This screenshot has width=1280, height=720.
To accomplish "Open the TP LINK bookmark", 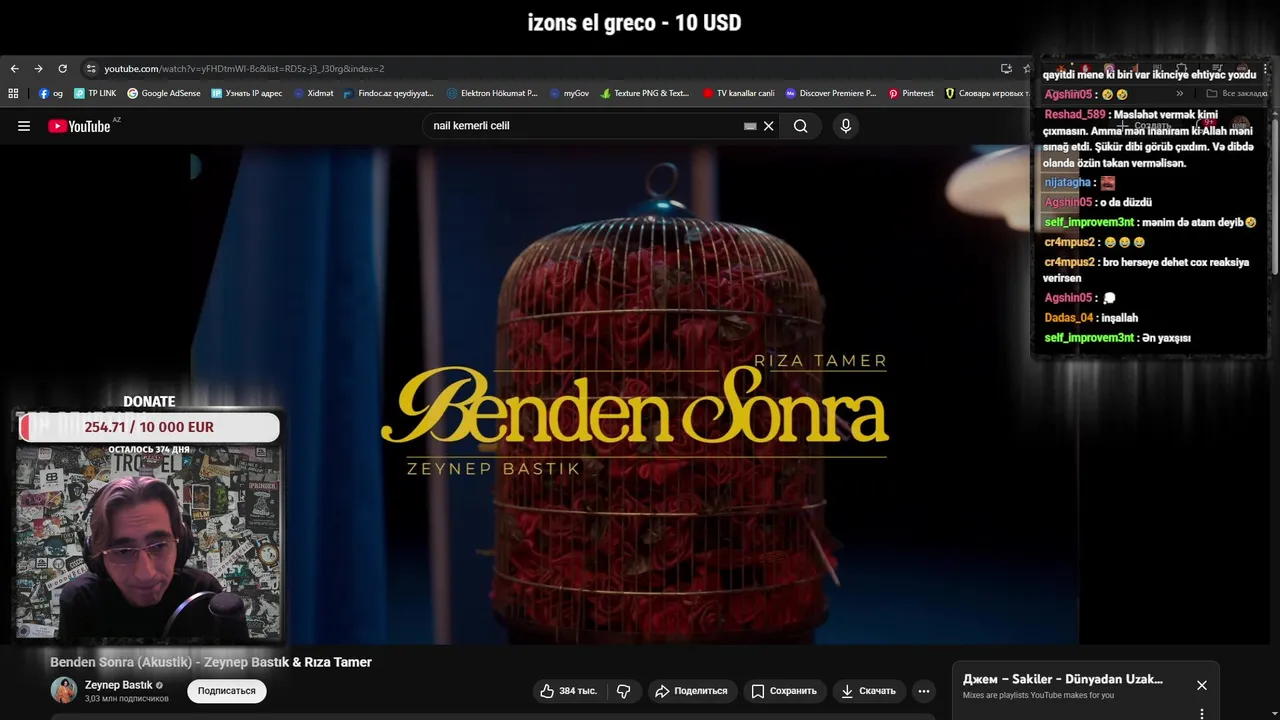I will click(x=95, y=93).
